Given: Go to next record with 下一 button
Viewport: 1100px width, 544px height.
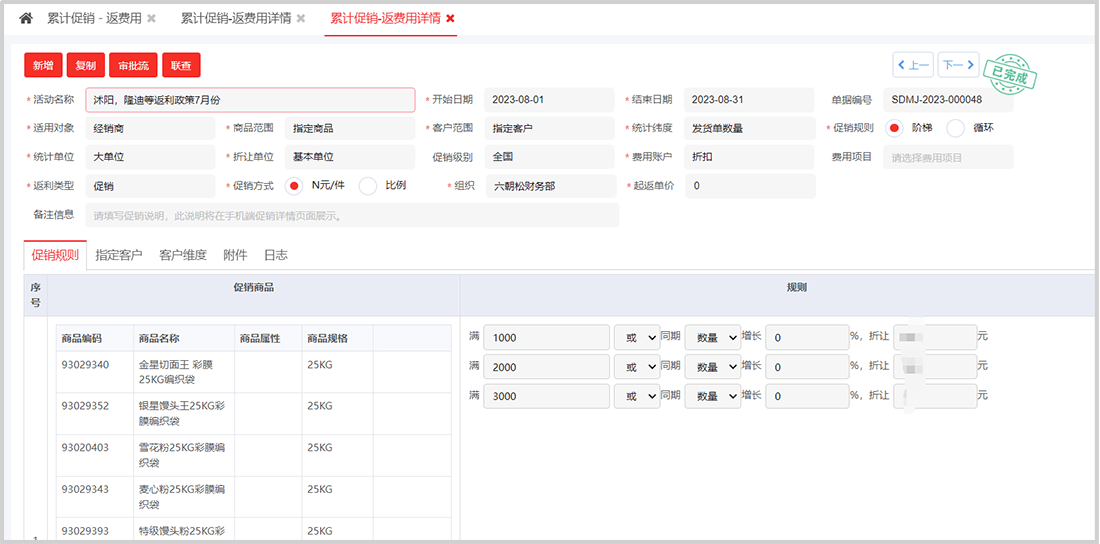Looking at the screenshot, I should (958, 65).
